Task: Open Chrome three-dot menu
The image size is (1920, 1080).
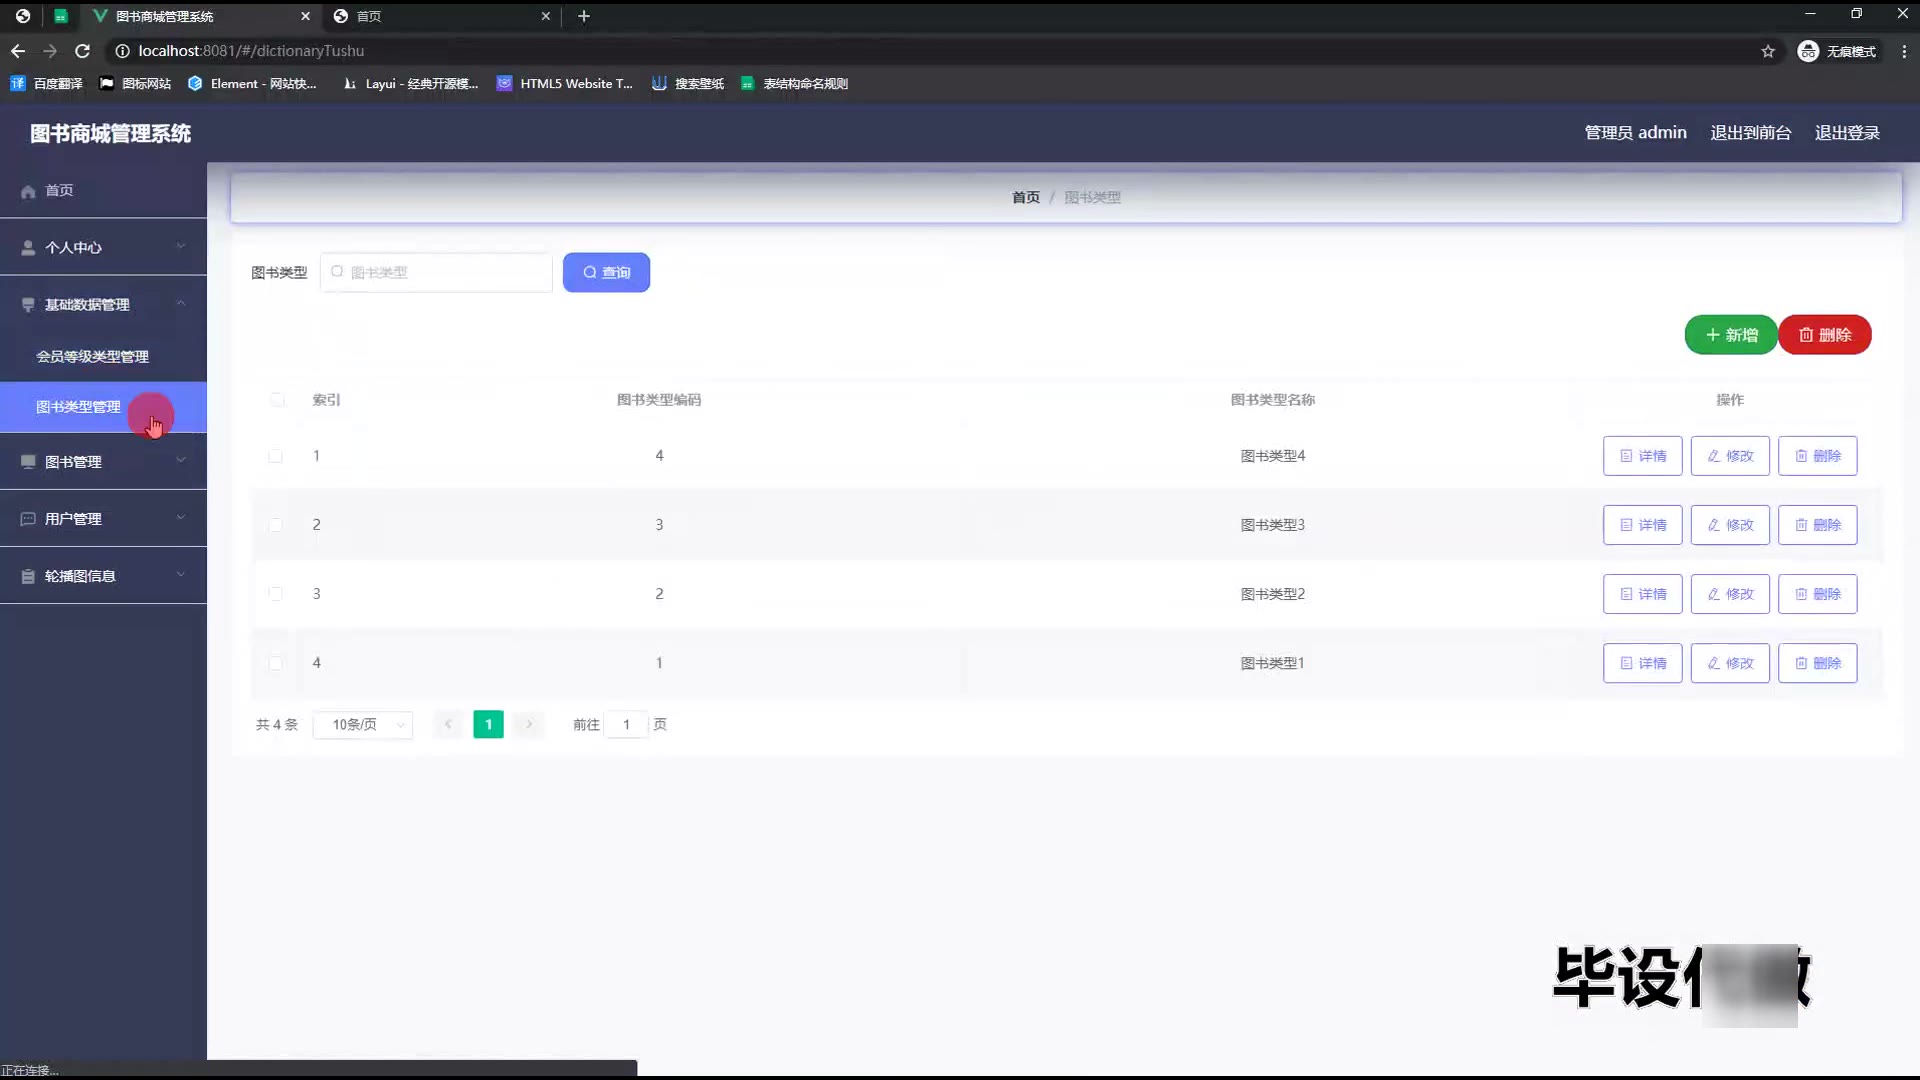Action: pyautogui.click(x=1904, y=51)
